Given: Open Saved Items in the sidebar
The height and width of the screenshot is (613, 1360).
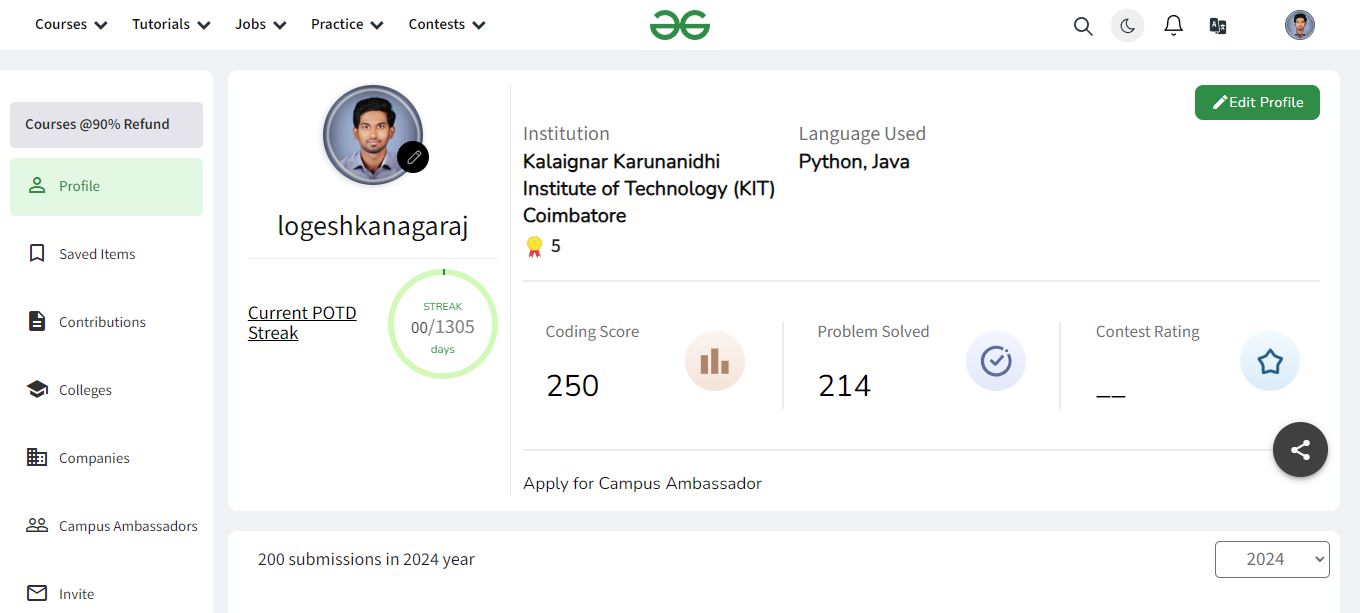Looking at the screenshot, I should 106,254.
